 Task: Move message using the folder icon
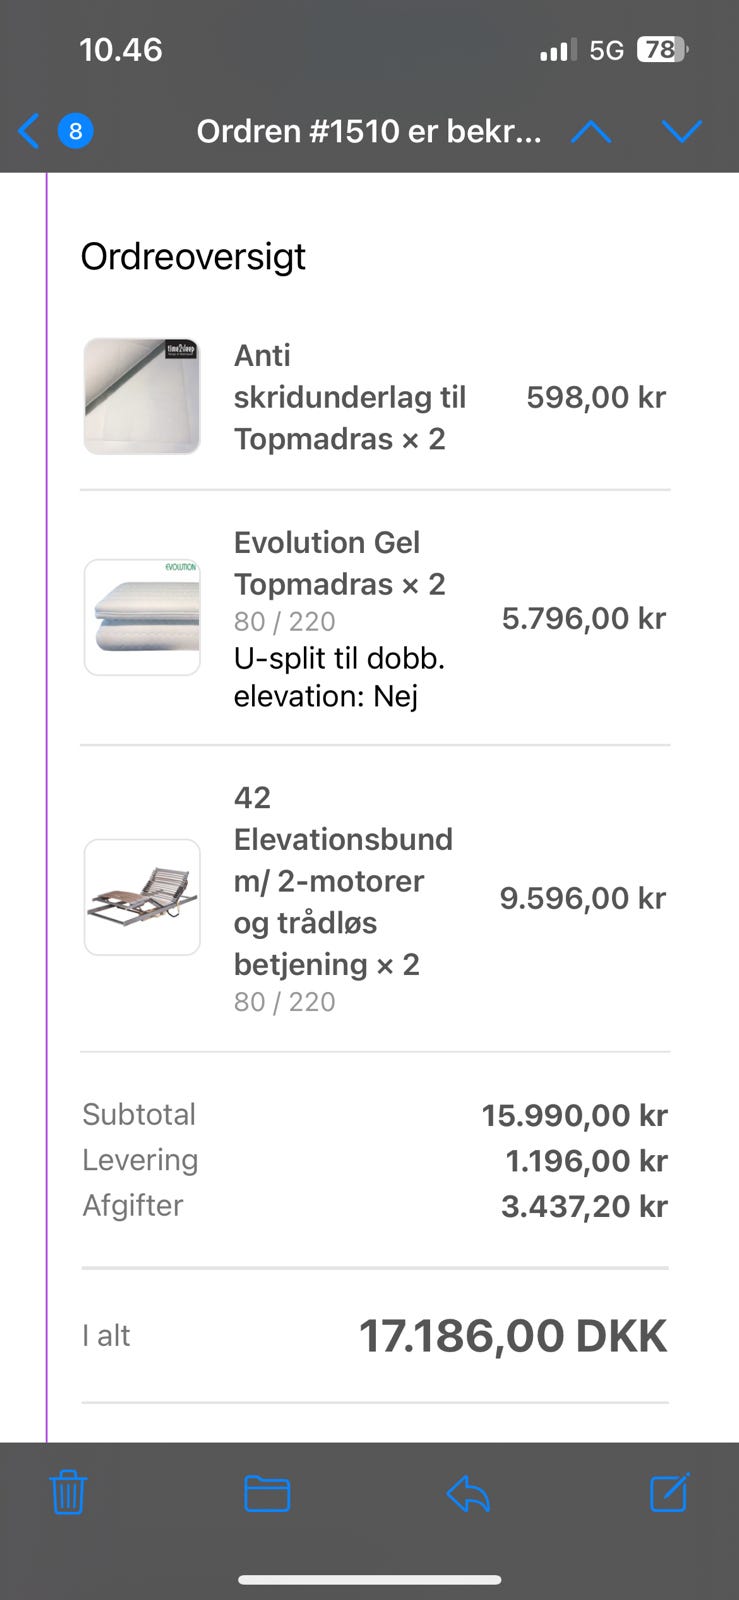pos(268,1494)
